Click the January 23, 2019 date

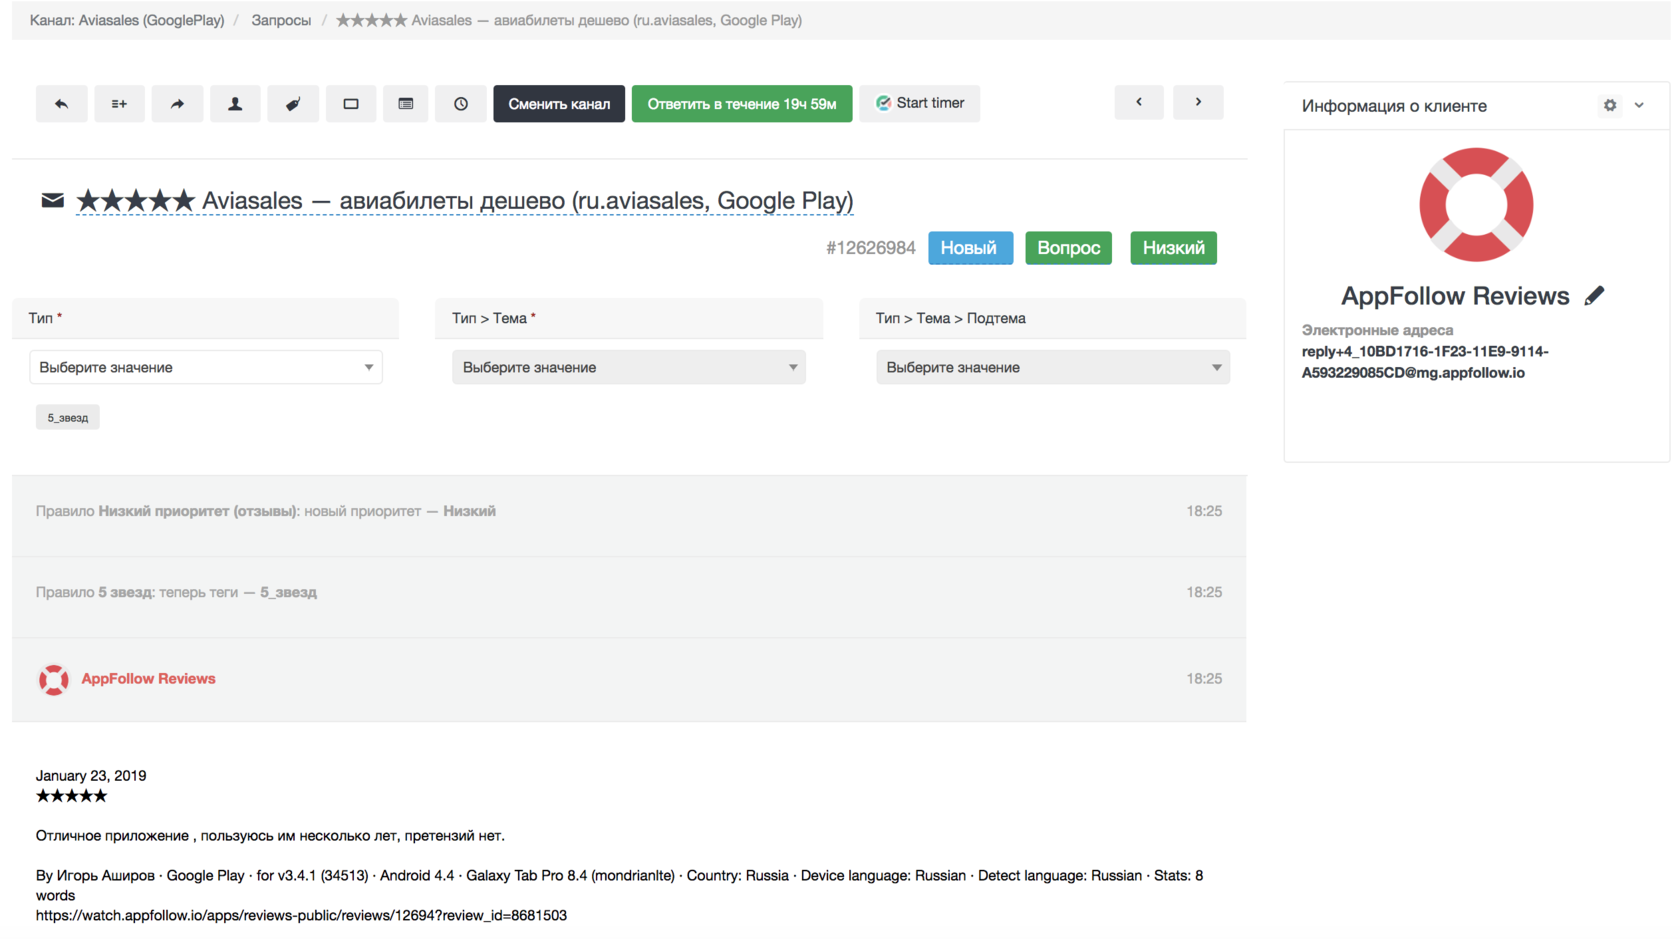[x=91, y=776]
